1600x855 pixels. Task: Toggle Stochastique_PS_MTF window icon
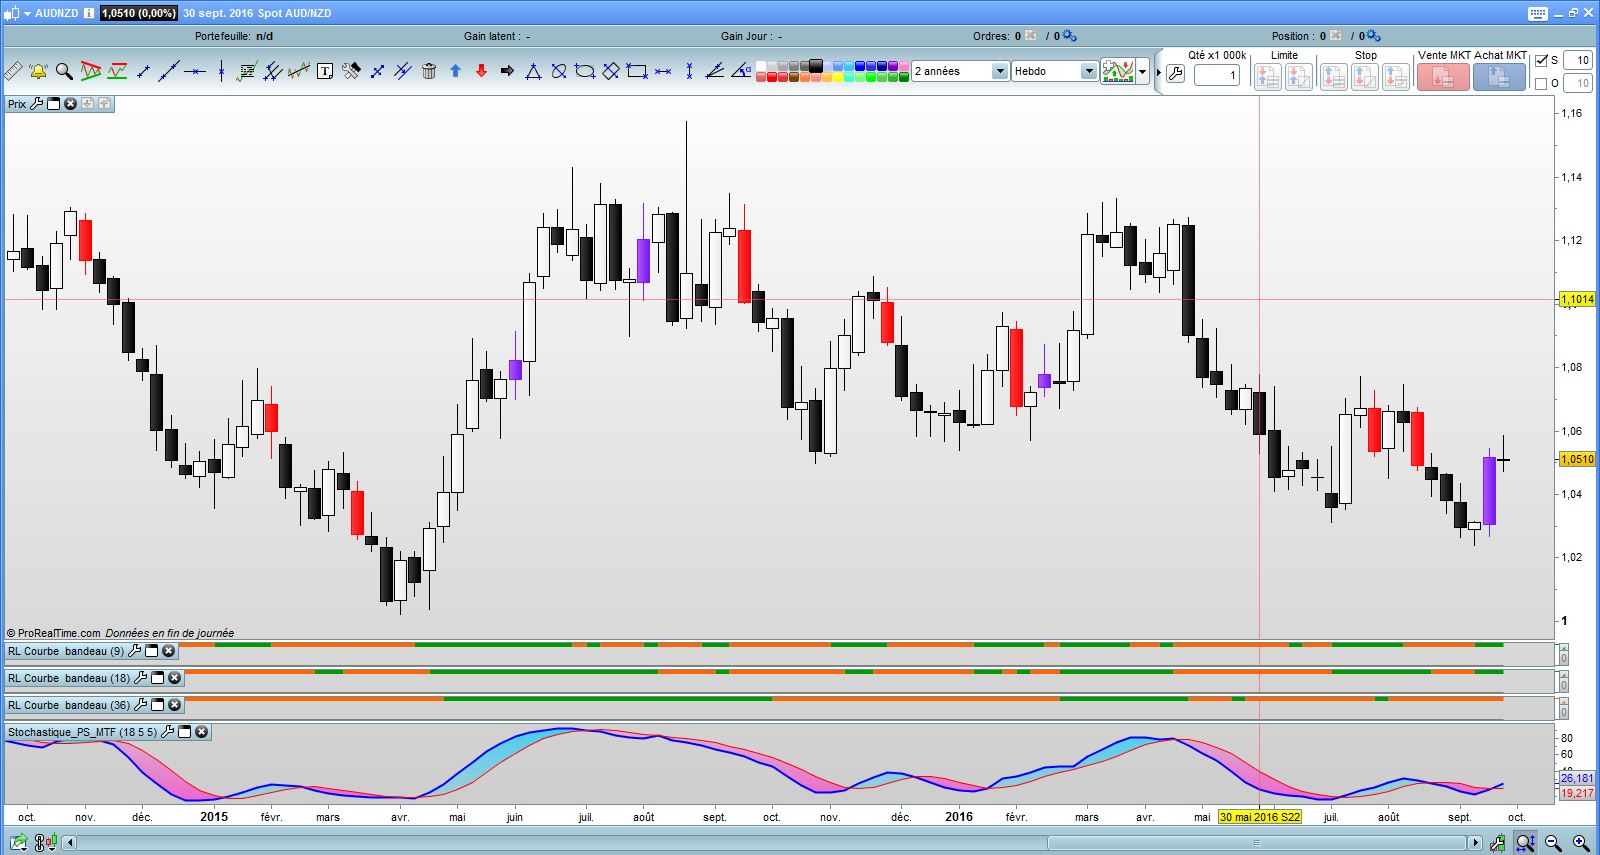point(185,732)
